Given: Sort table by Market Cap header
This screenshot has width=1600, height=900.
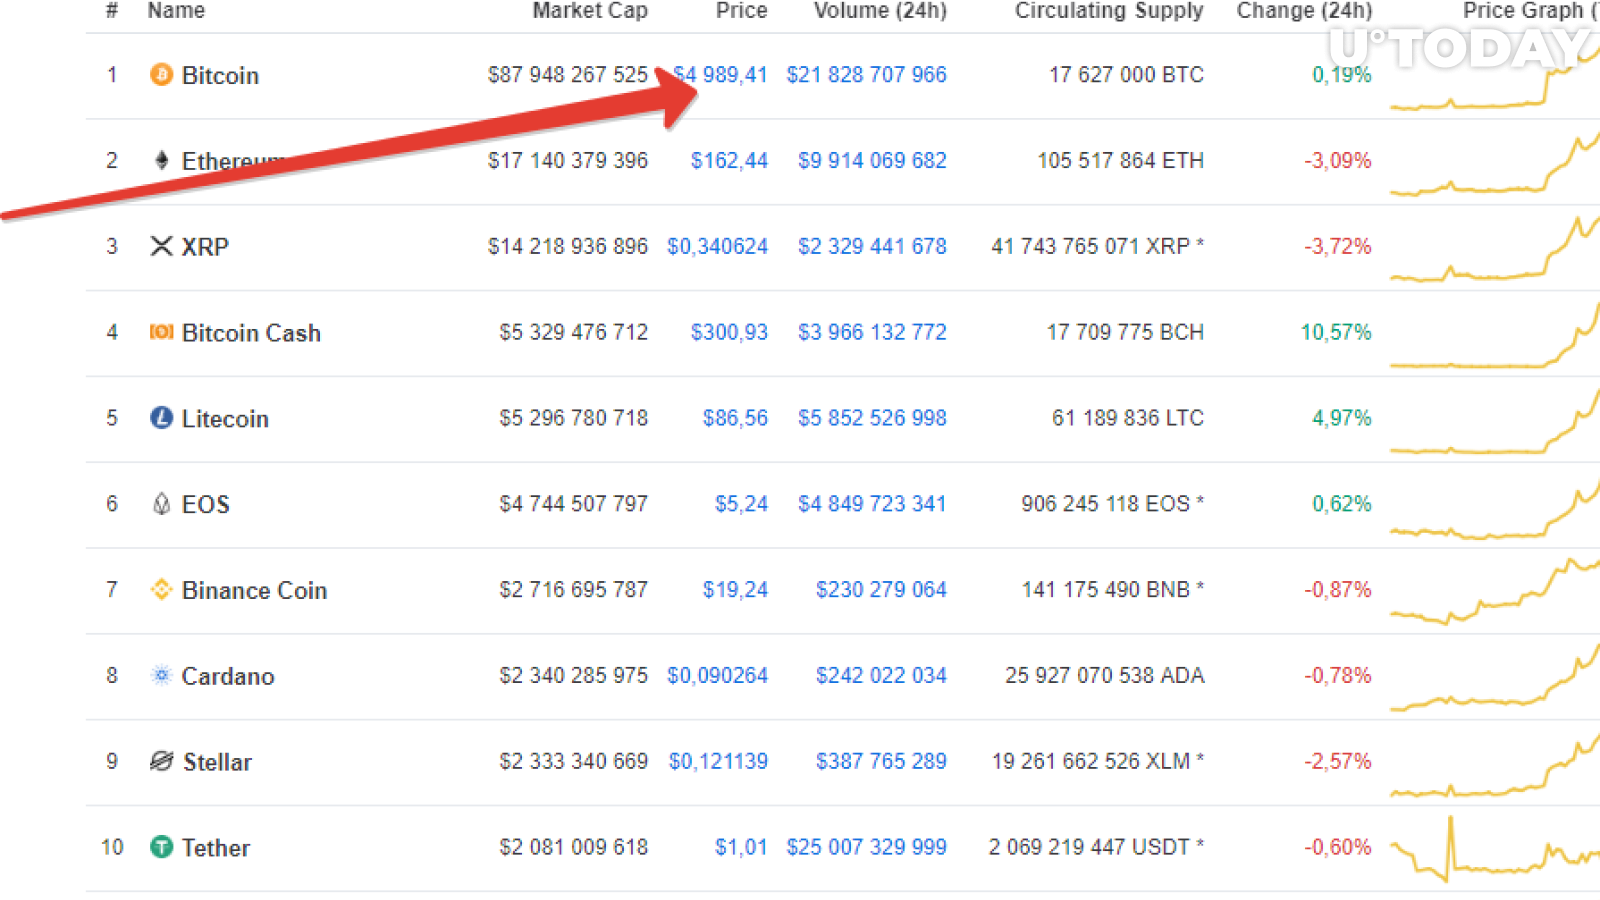Looking at the screenshot, I should click(590, 10).
